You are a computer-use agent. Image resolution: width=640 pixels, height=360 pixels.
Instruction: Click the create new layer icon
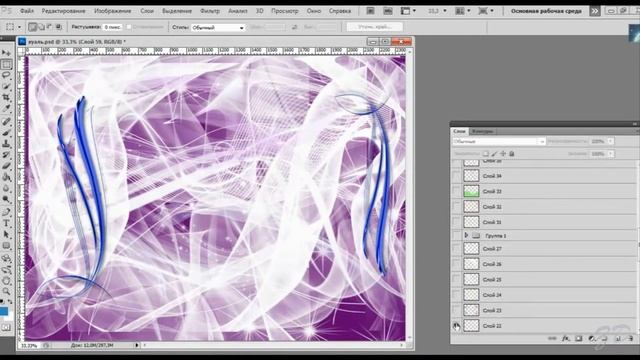[x=618, y=338]
